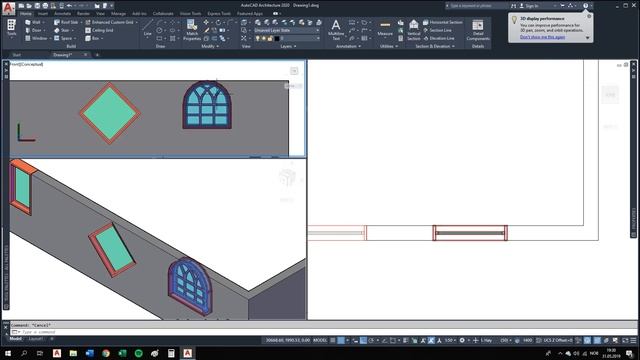Open the Detail Components tool

478,30
